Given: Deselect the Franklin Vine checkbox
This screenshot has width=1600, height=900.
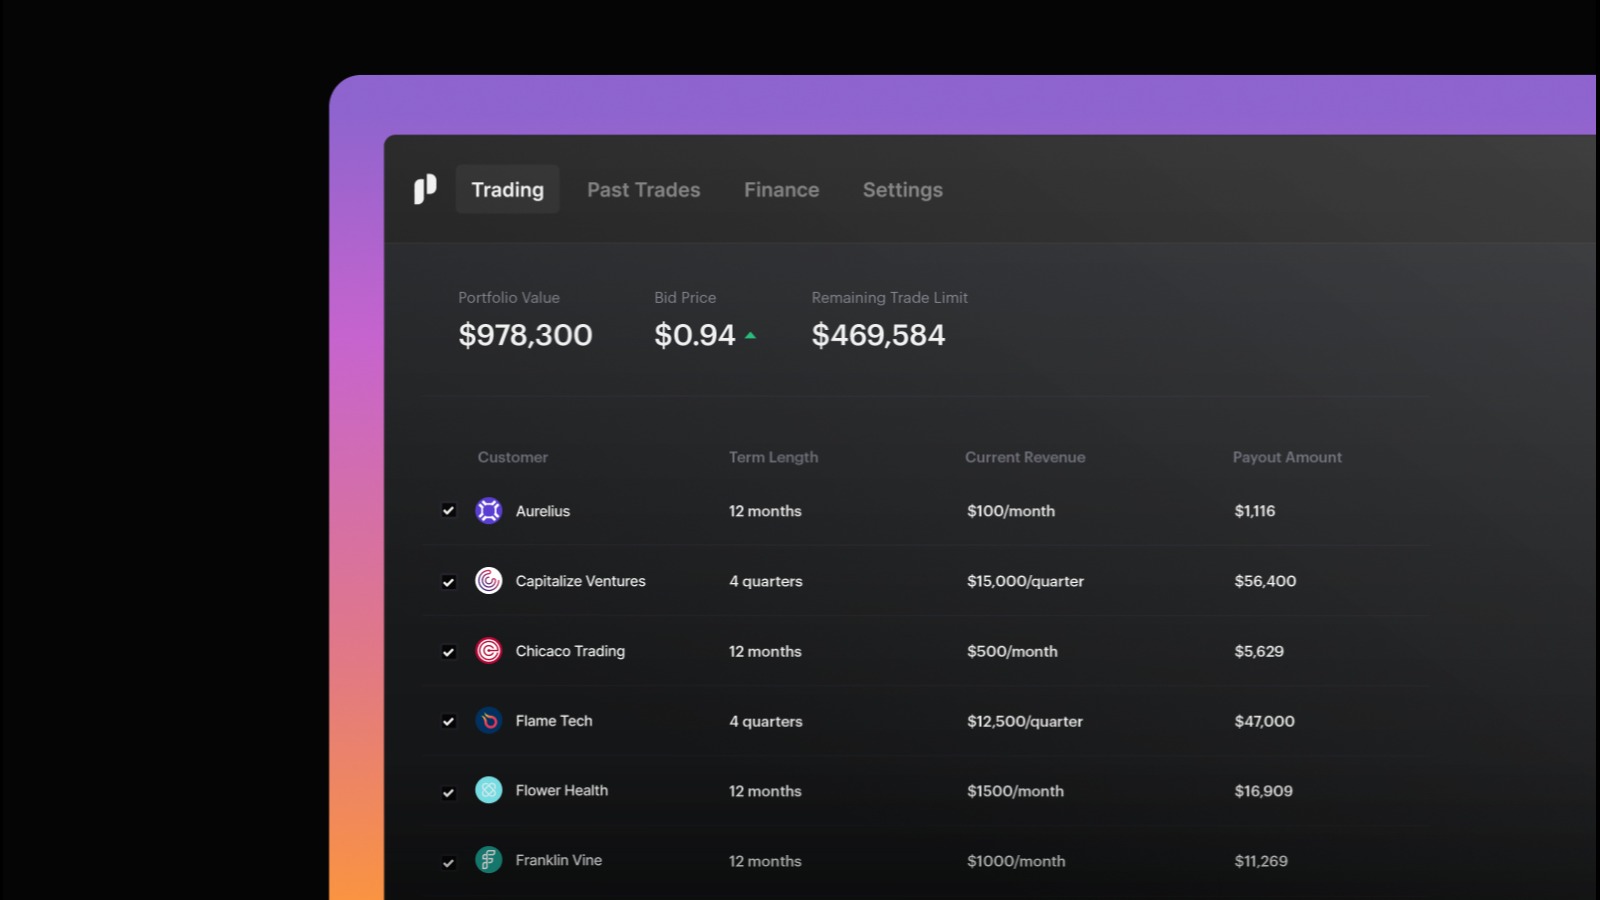Looking at the screenshot, I should [449, 862].
